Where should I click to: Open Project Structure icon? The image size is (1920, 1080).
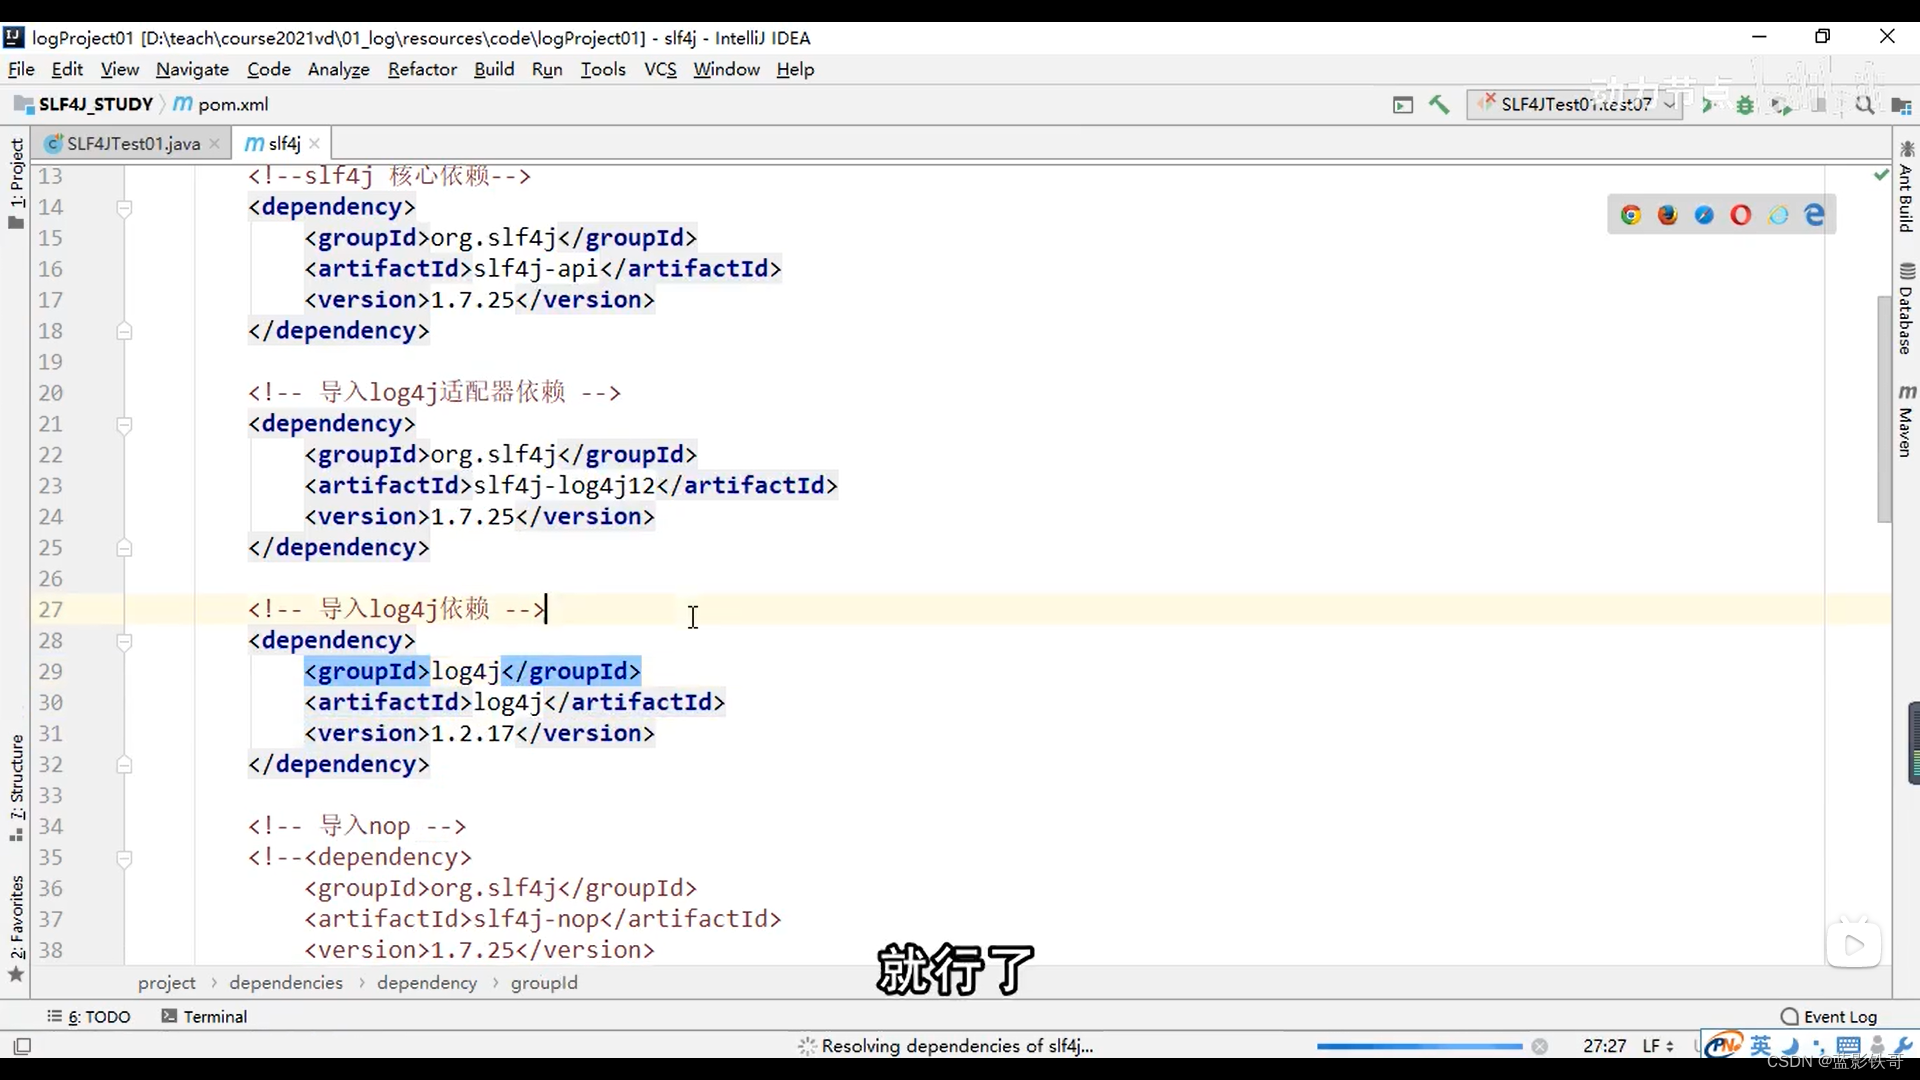click(x=1901, y=104)
